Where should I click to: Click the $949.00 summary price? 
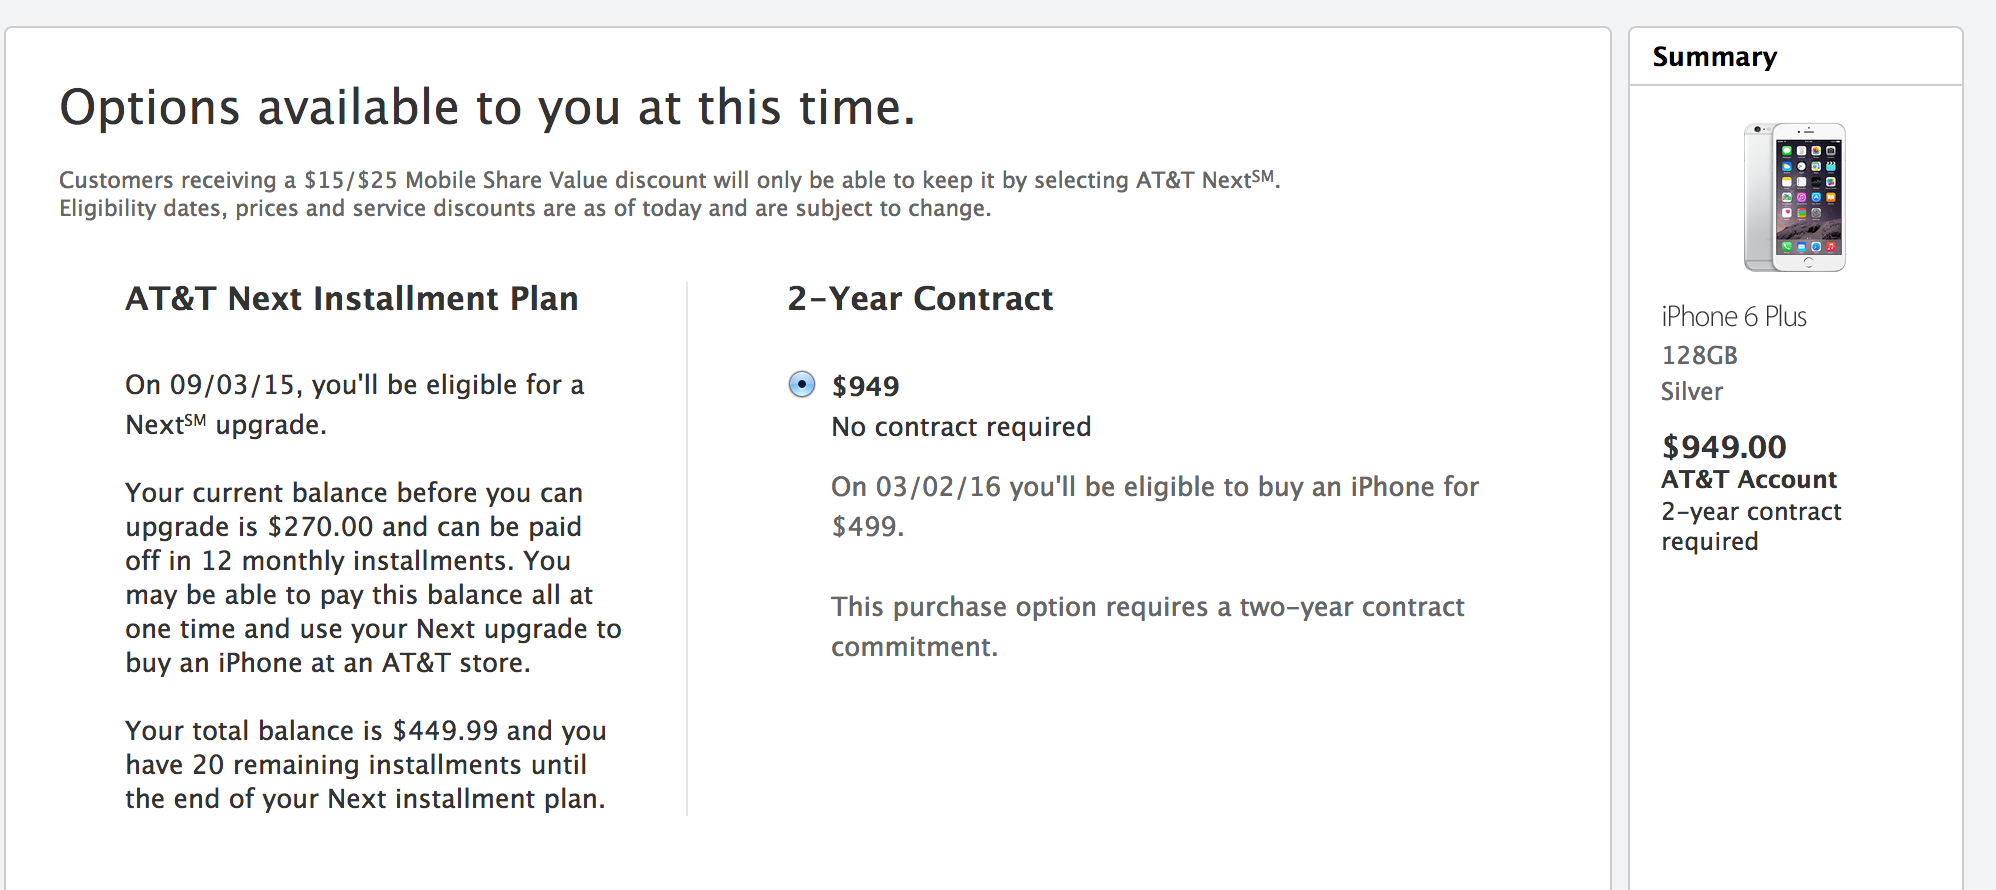click(1723, 446)
